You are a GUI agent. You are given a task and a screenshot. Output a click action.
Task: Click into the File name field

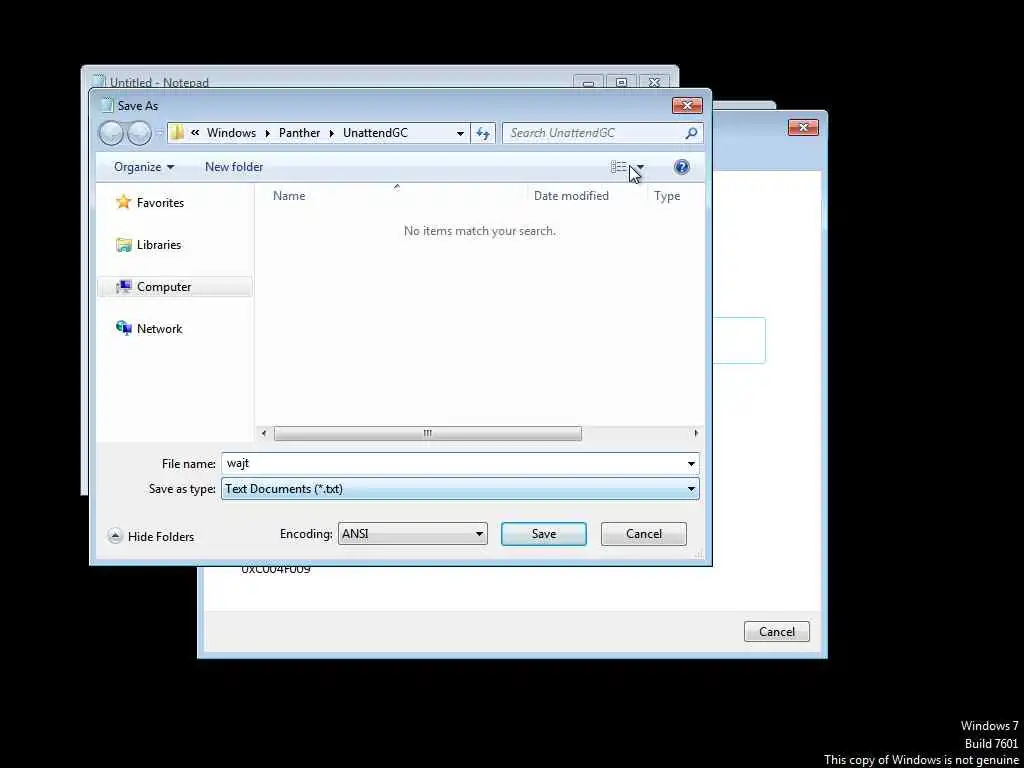[460, 464]
